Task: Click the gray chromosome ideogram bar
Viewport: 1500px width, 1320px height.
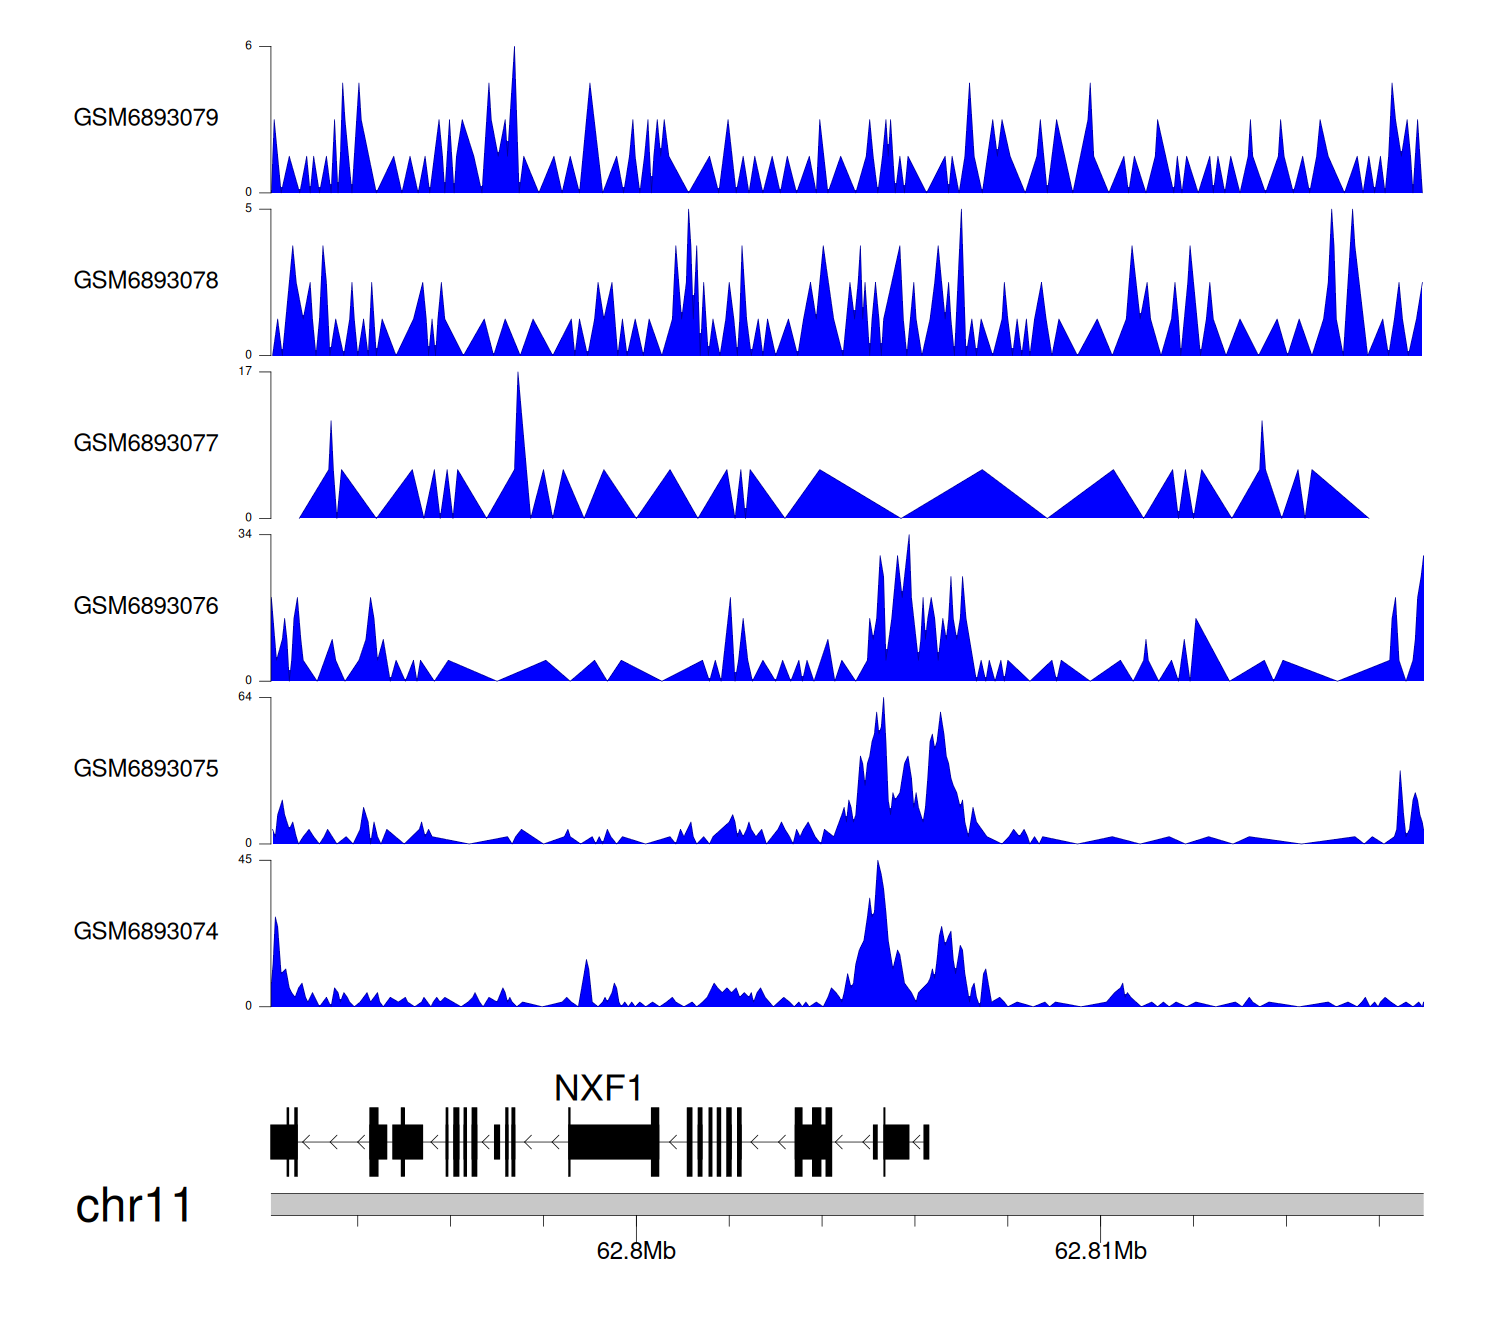Action: (846, 1204)
